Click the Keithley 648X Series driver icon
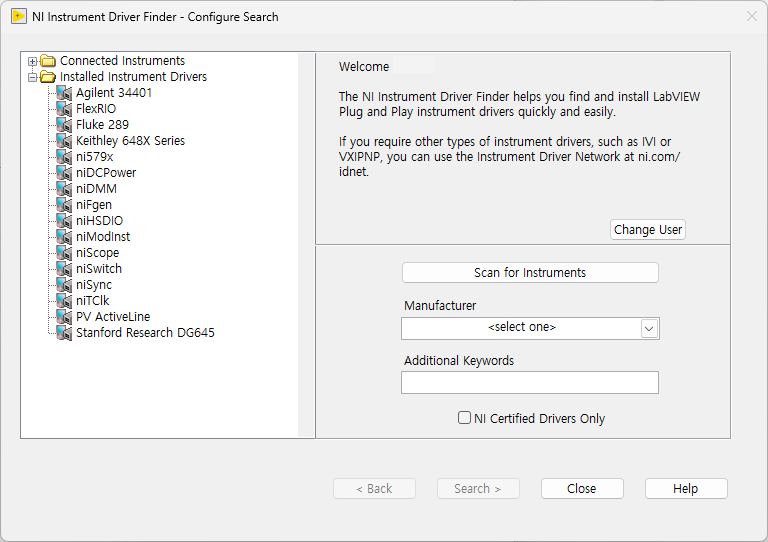 coord(64,141)
